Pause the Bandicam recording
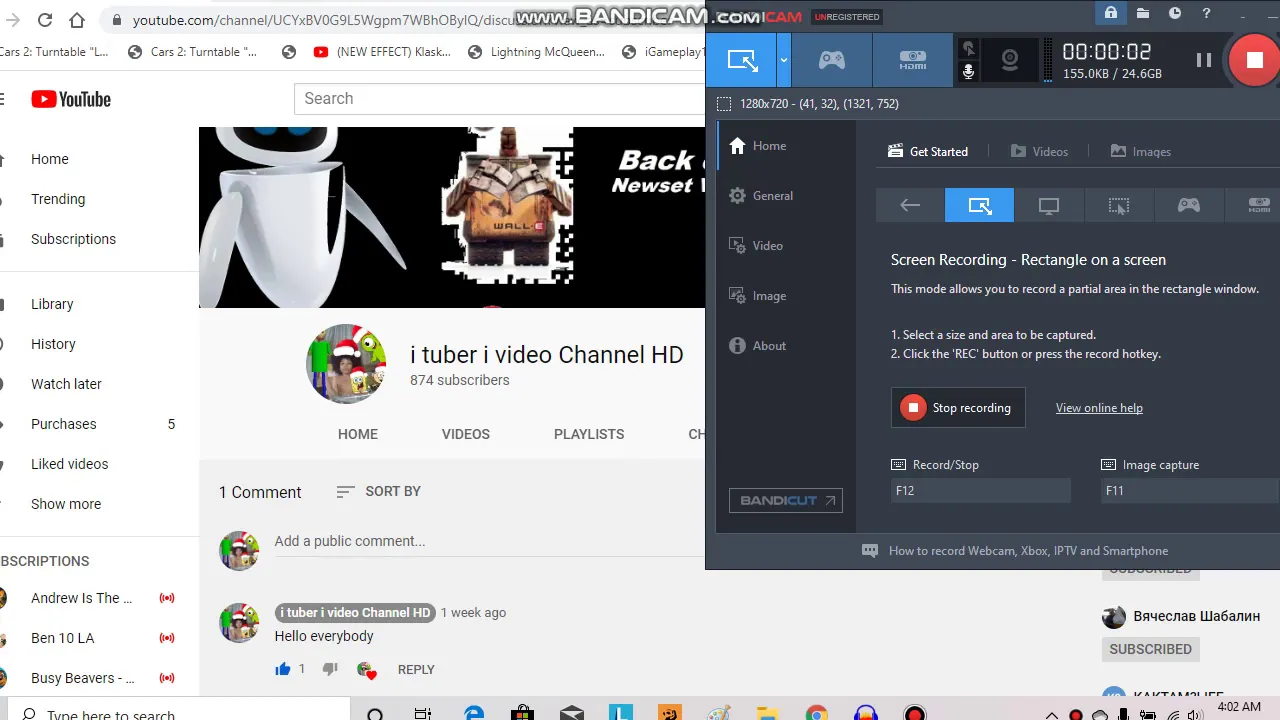This screenshot has width=1280, height=720. pos(1204,60)
